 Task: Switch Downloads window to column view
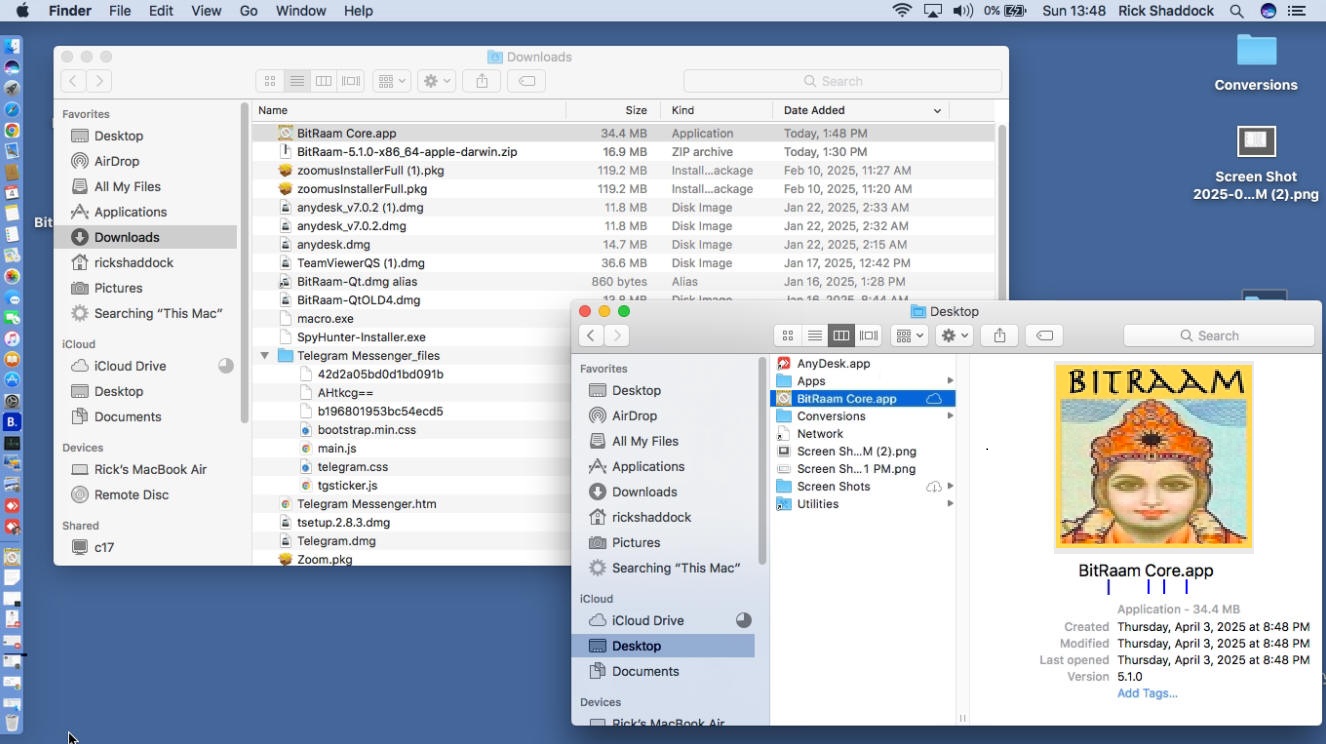(x=324, y=81)
